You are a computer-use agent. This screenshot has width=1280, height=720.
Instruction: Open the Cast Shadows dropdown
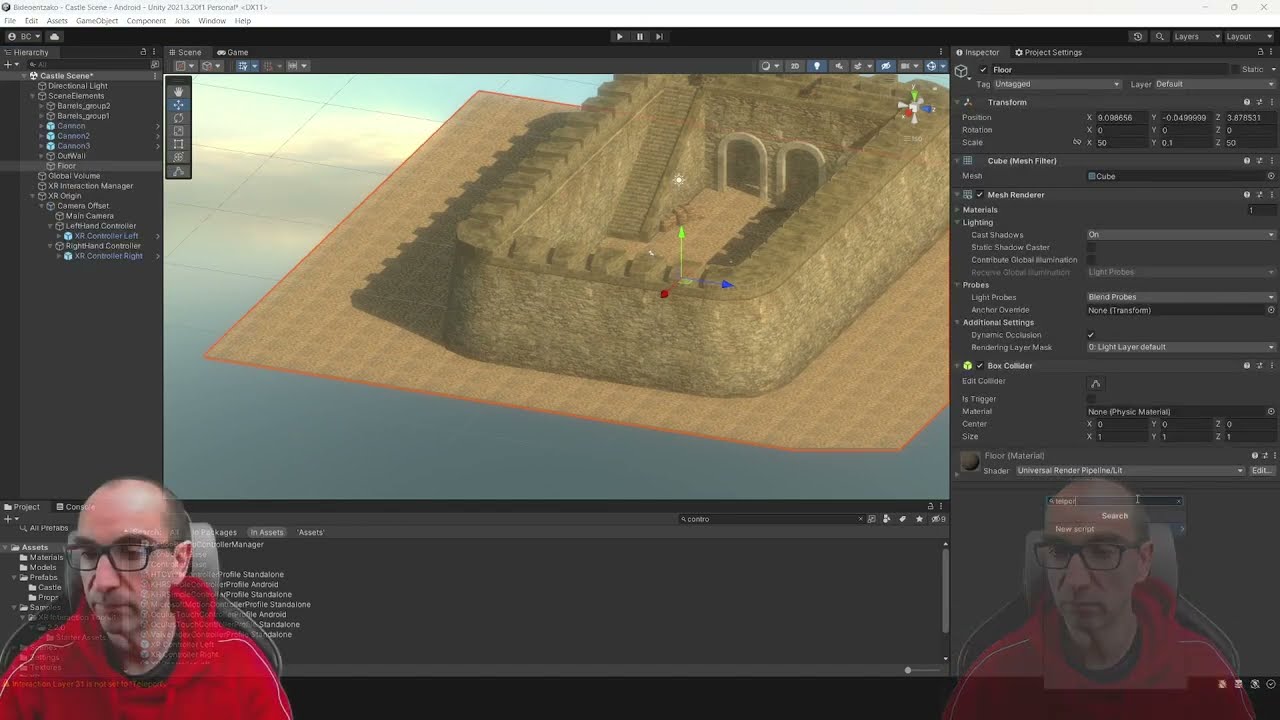[x=1181, y=235]
